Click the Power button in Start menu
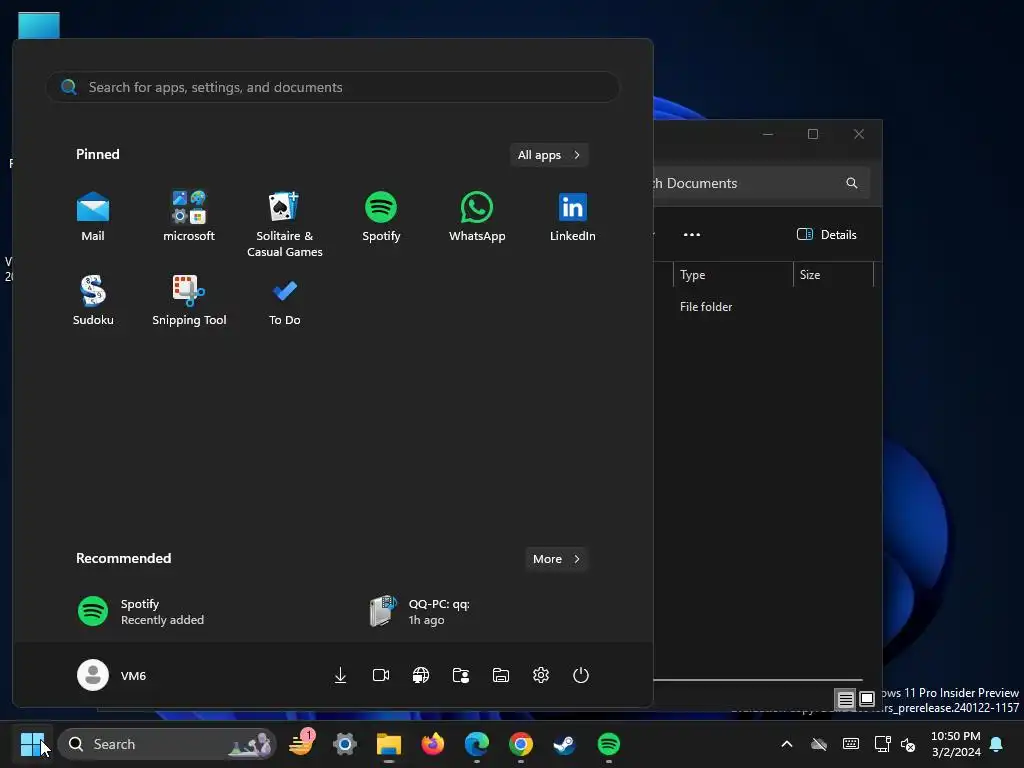Image resolution: width=1024 pixels, height=768 pixels. click(581, 675)
